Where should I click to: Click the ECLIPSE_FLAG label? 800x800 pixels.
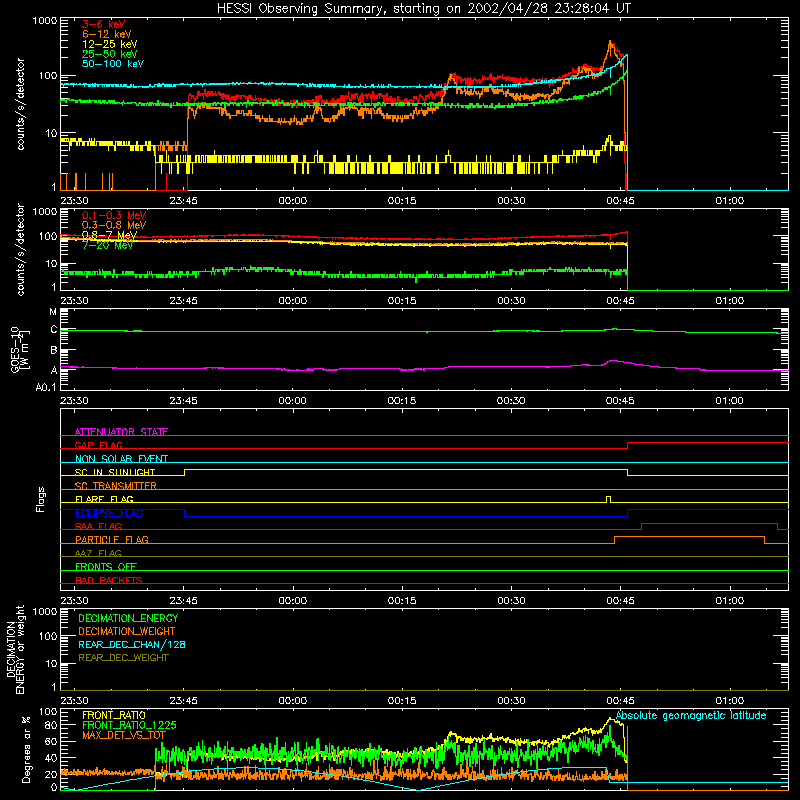109,513
